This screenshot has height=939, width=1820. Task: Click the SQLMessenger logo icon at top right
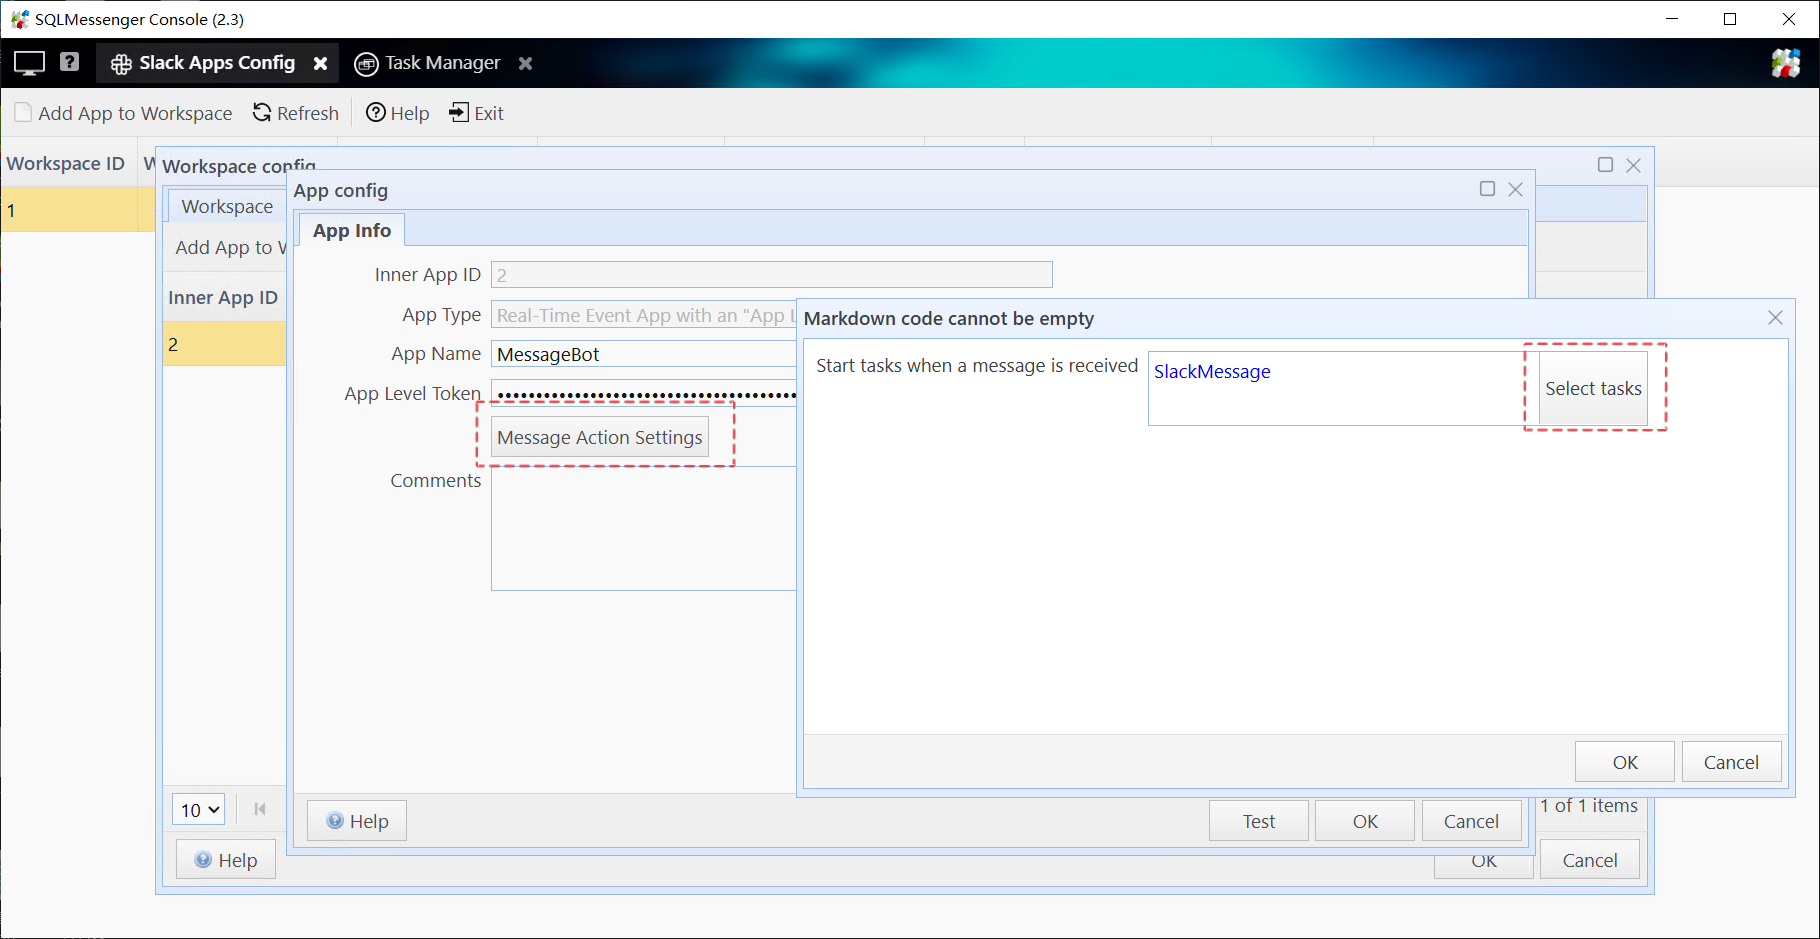pyautogui.click(x=1785, y=63)
